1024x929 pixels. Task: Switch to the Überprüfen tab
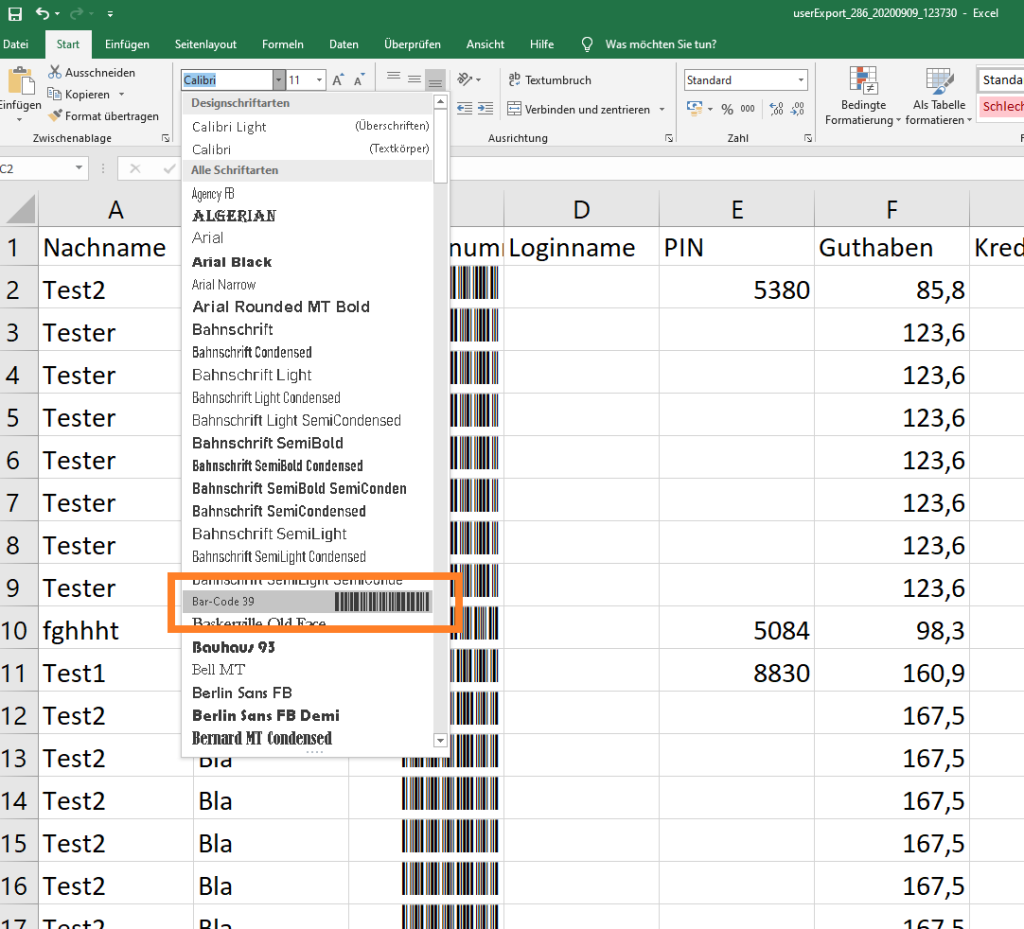pyautogui.click(x=412, y=44)
